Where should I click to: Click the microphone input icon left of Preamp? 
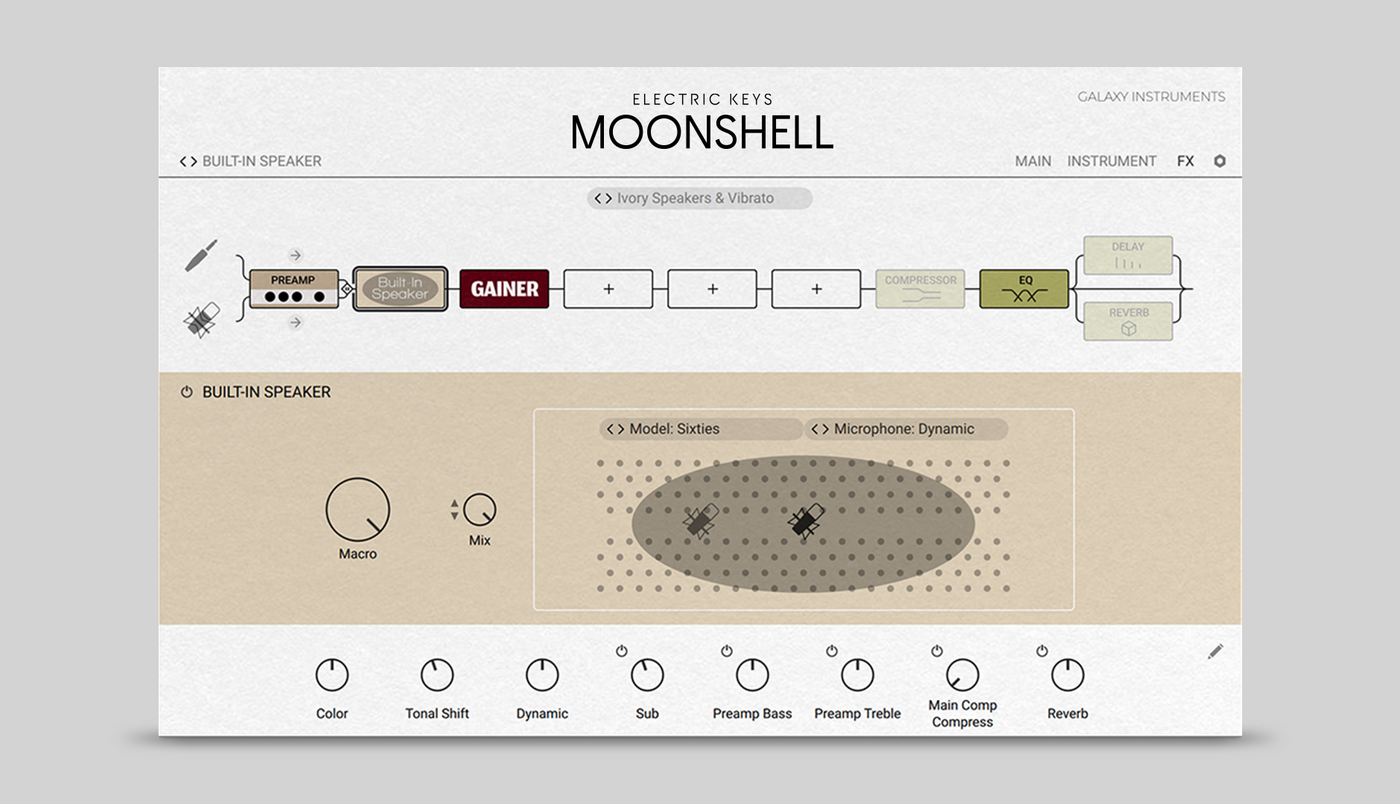(201, 321)
